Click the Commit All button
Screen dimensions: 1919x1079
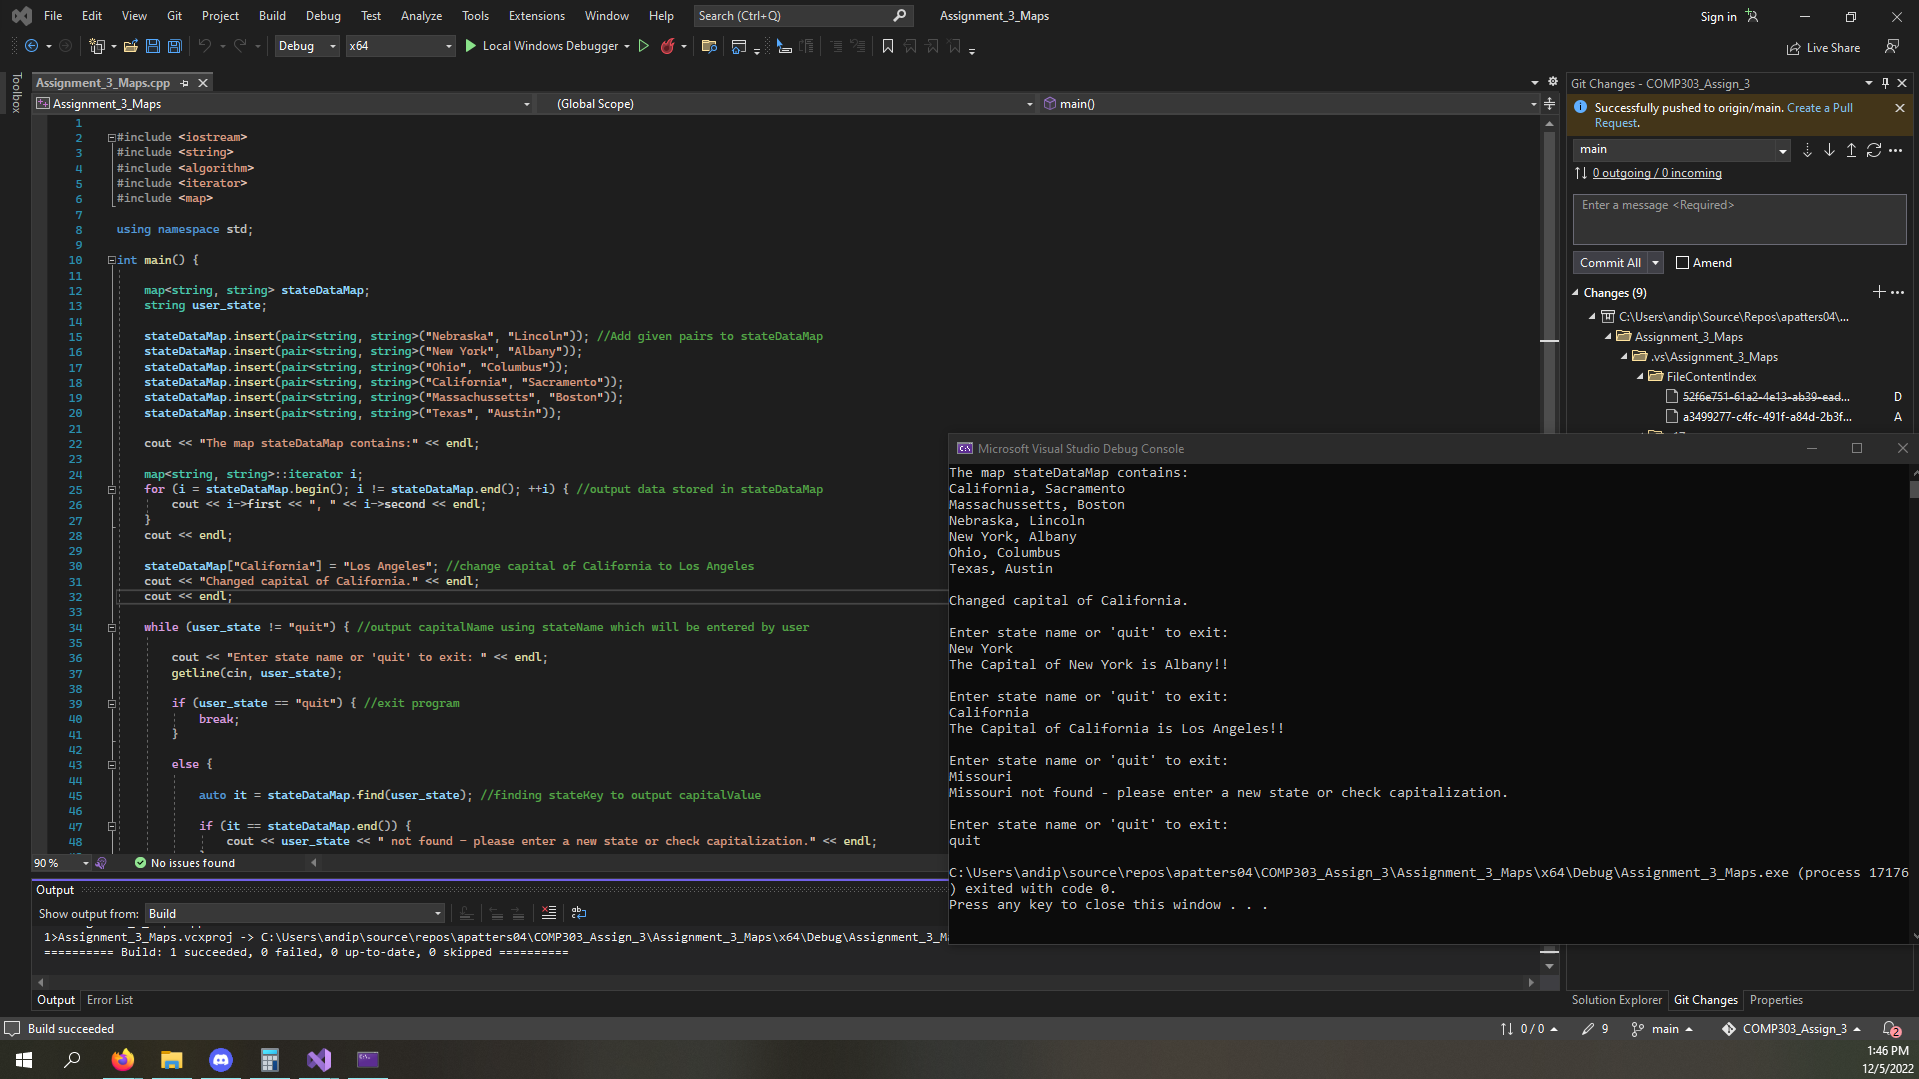click(x=1610, y=263)
